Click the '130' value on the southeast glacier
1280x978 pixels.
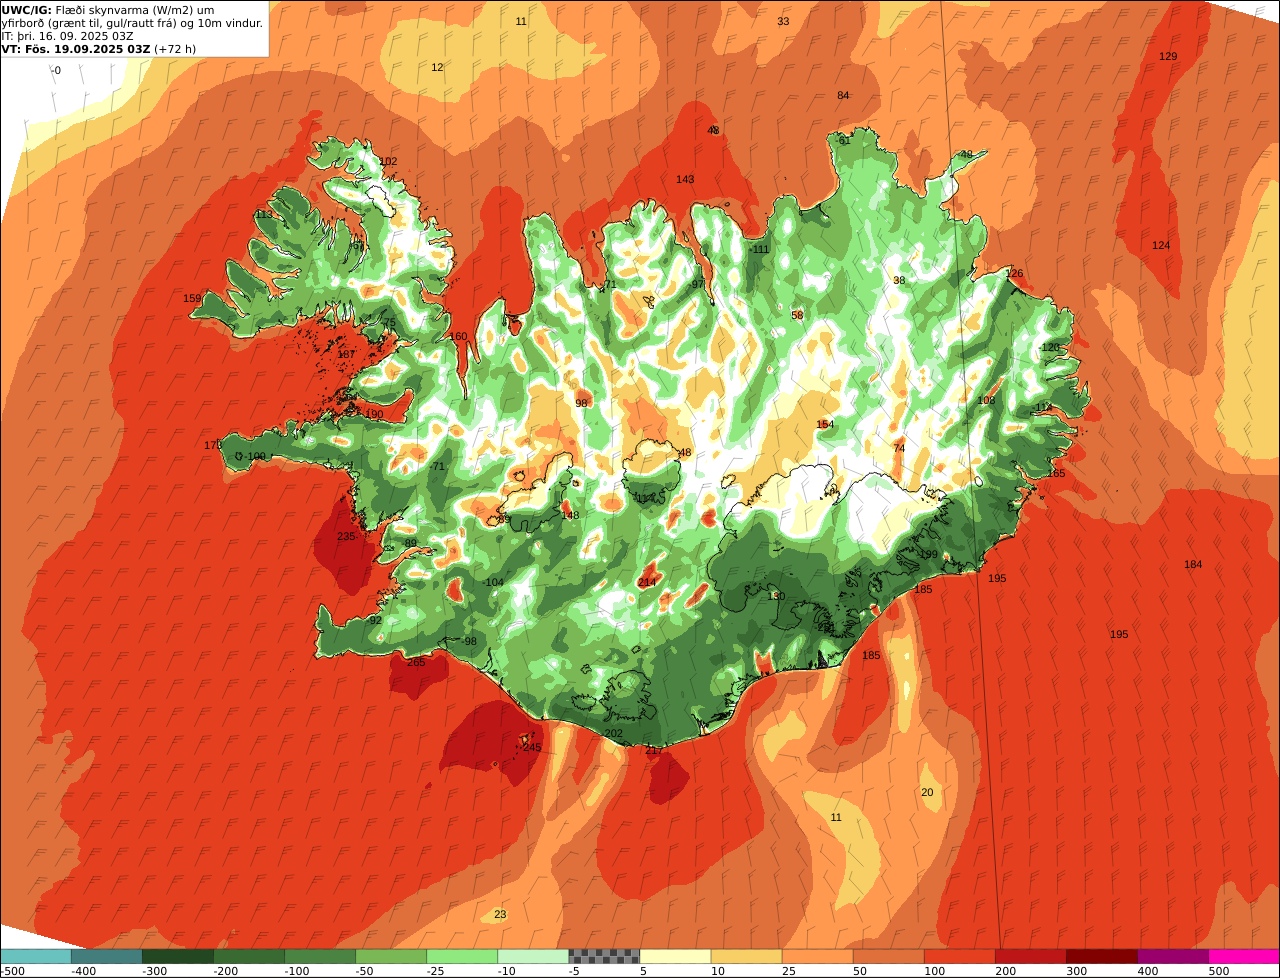point(776,596)
